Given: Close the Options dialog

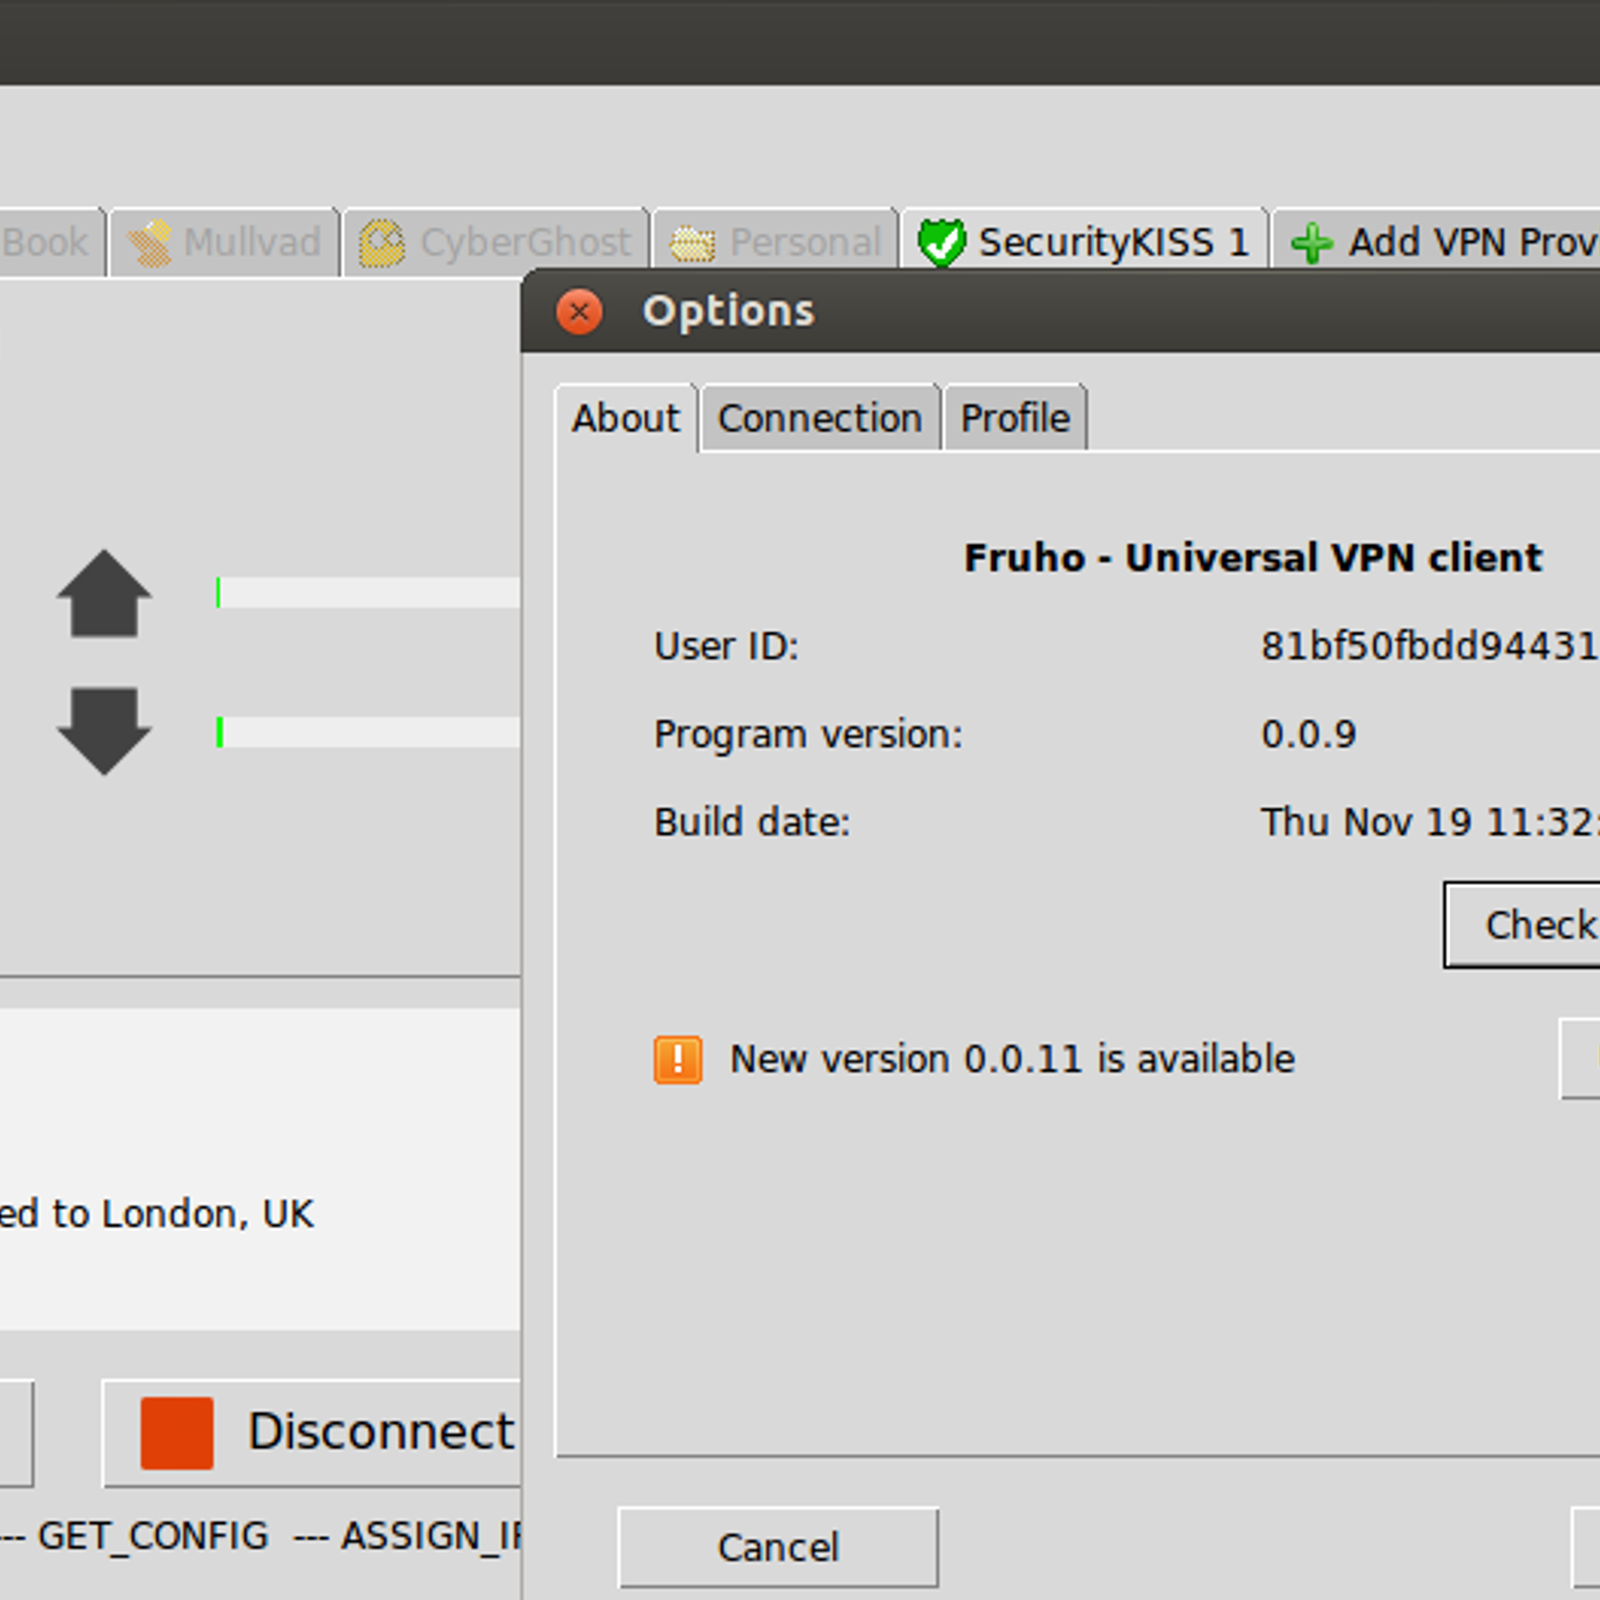Looking at the screenshot, I should tap(579, 312).
